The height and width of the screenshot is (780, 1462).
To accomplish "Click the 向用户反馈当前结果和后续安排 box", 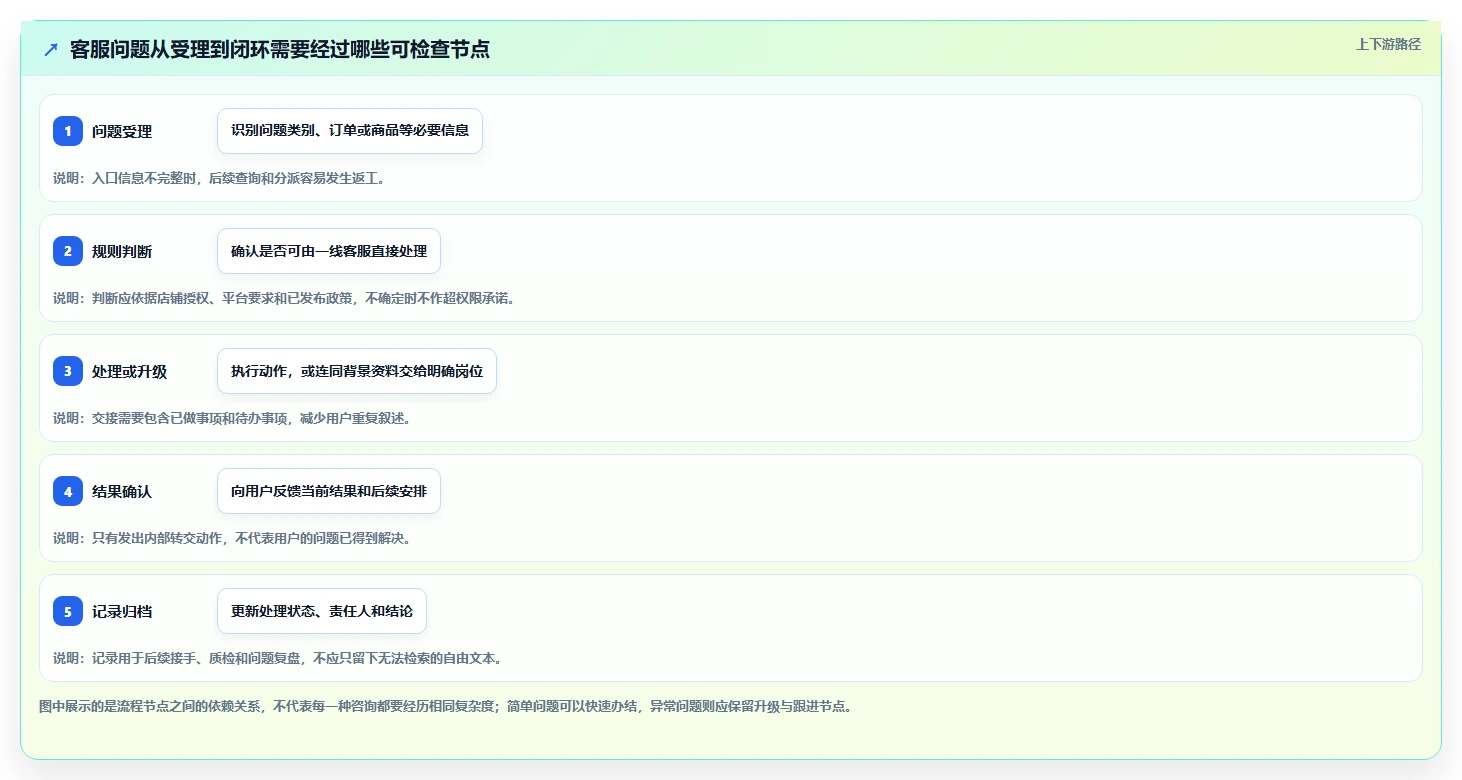I will [329, 491].
